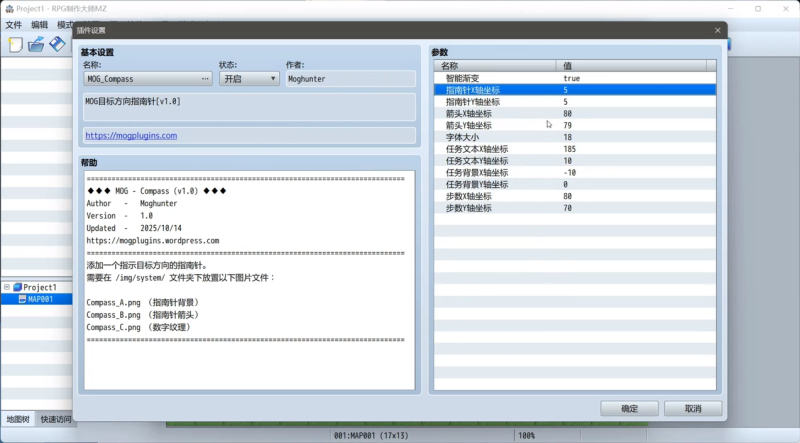Click the 值 column header
Image resolution: width=800 pixels, height=443 pixels.
click(x=632, y=66)
